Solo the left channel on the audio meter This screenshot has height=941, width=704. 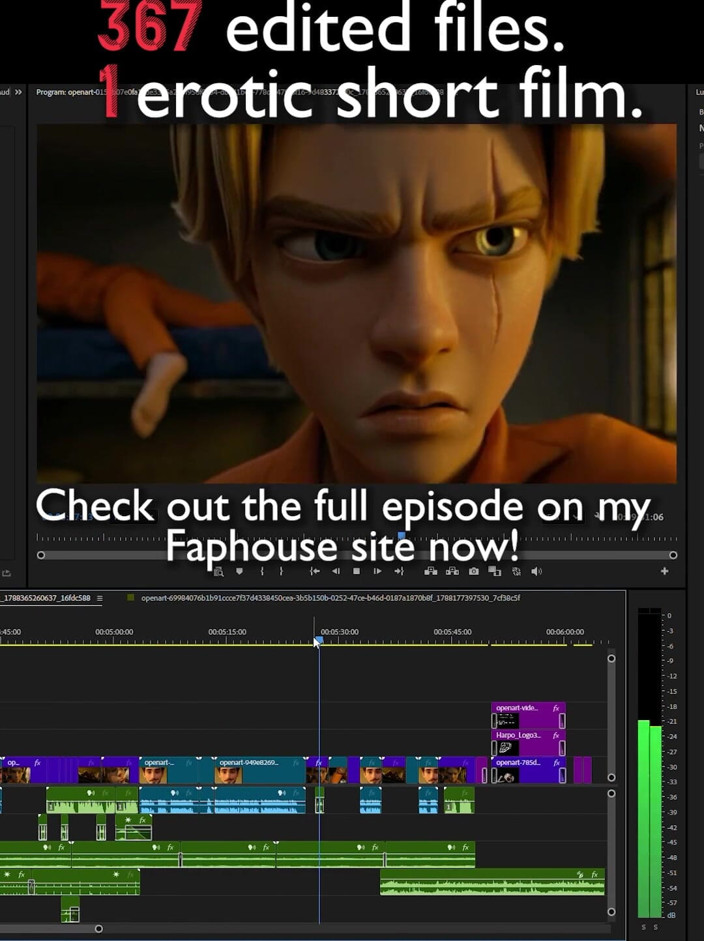coord(644,927)
